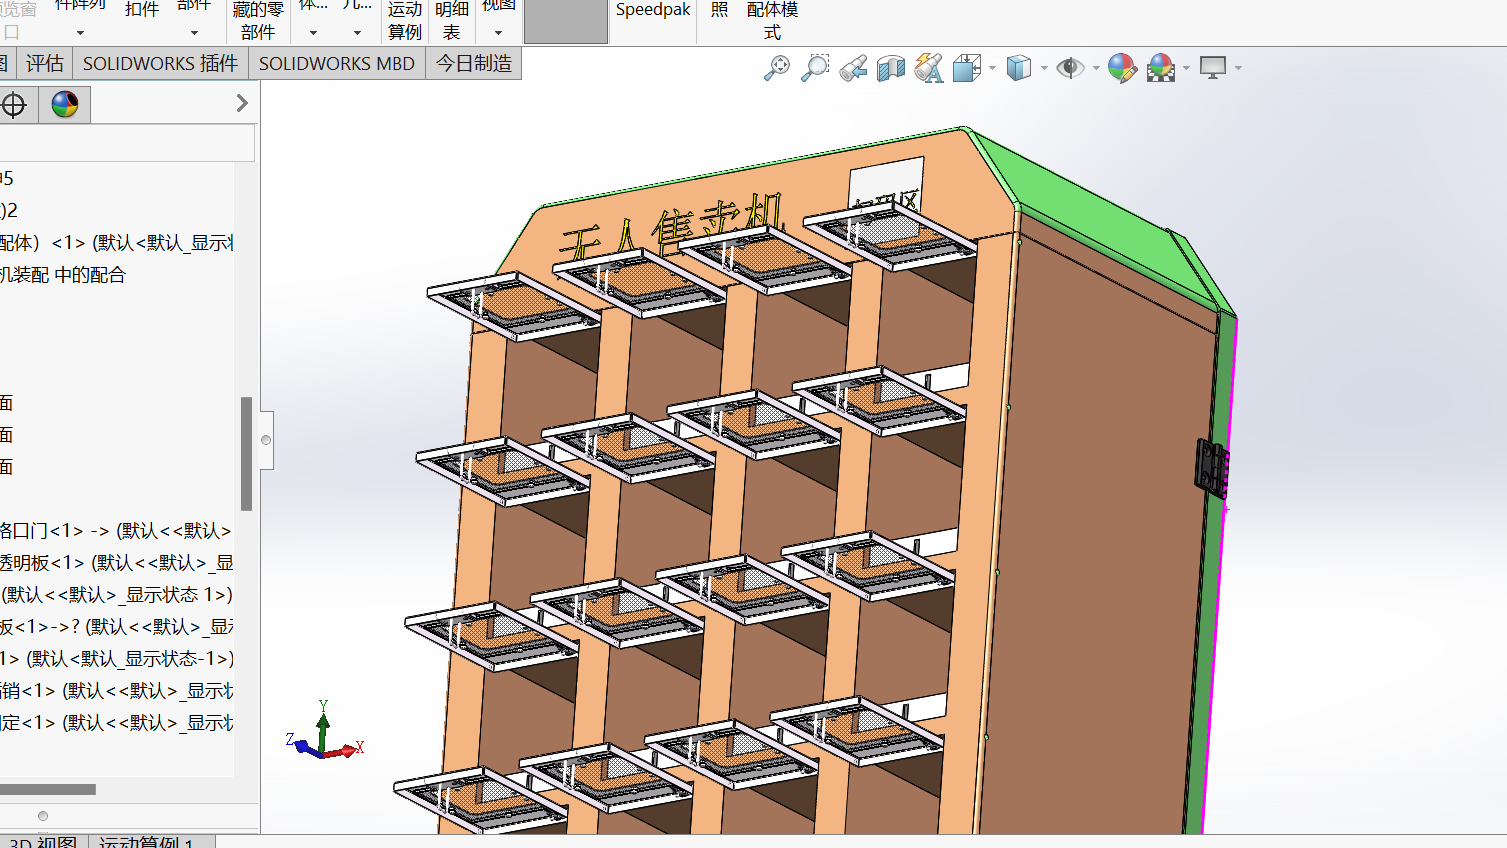The image size is (1507, 848).
Task: Click the View Orientation cube icon
Action: coord(966,68)
